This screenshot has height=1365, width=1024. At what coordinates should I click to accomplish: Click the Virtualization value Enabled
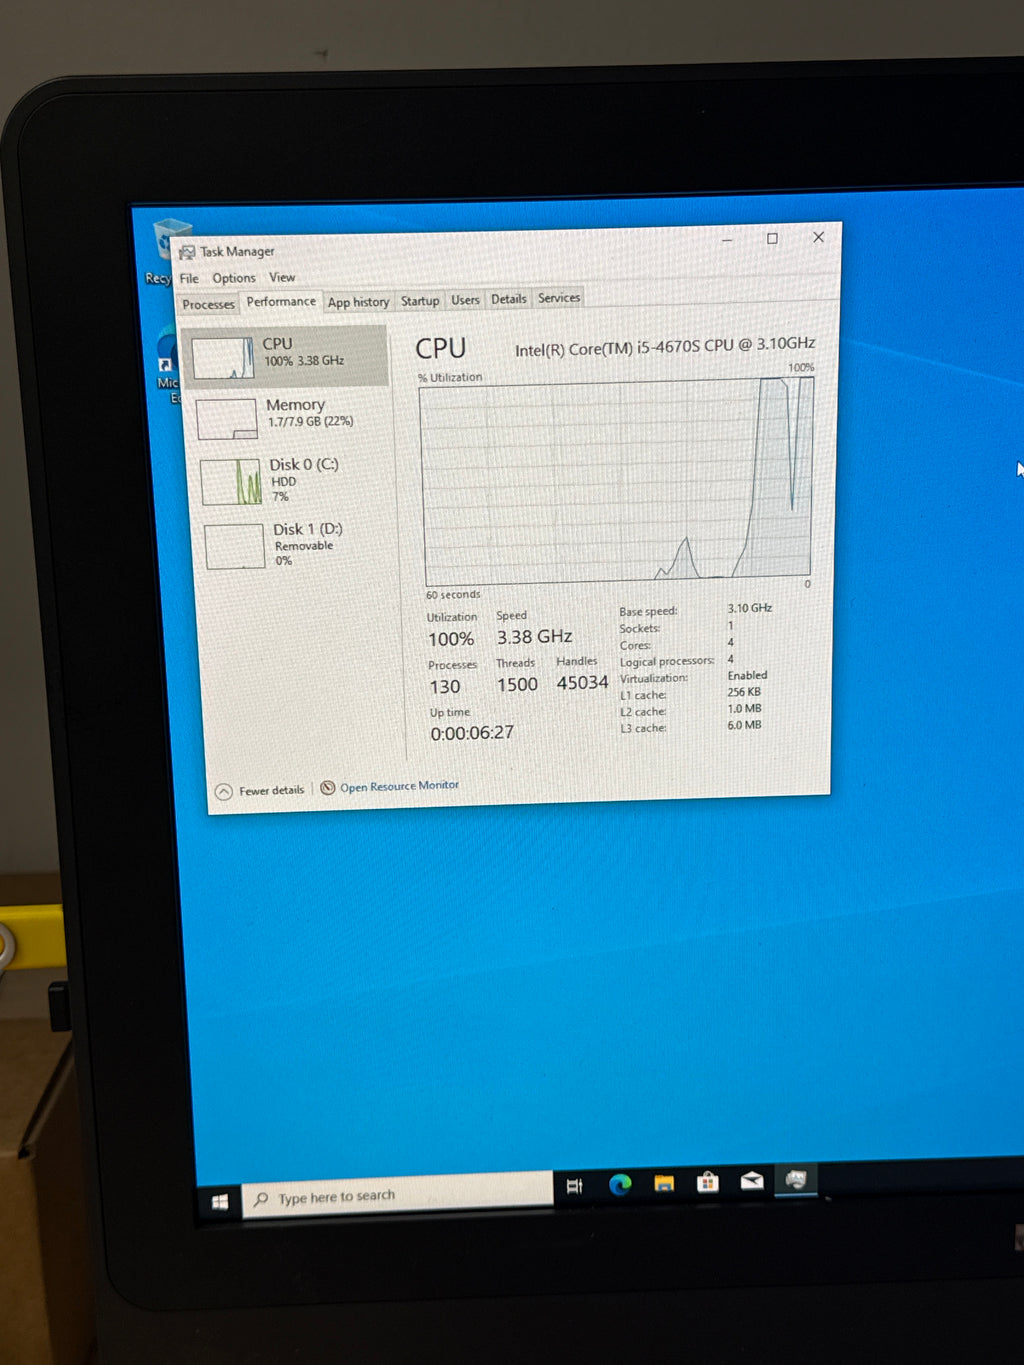(x=747, y=676)
